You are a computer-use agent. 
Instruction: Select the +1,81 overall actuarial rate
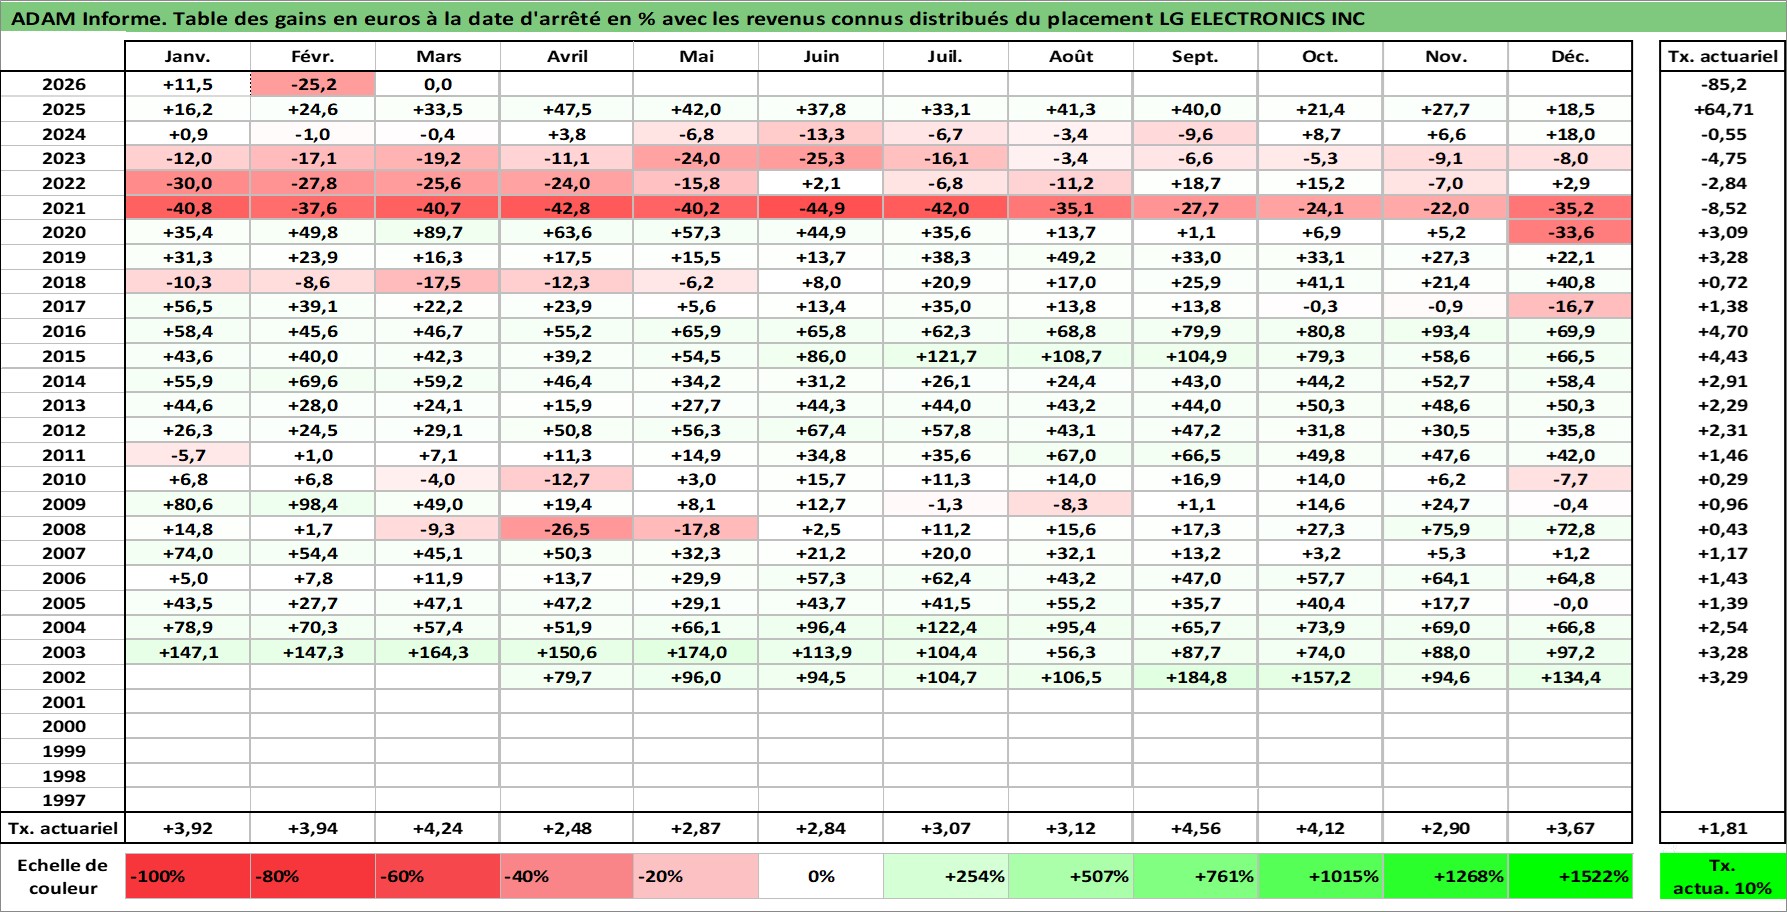tap(1722, 828)
